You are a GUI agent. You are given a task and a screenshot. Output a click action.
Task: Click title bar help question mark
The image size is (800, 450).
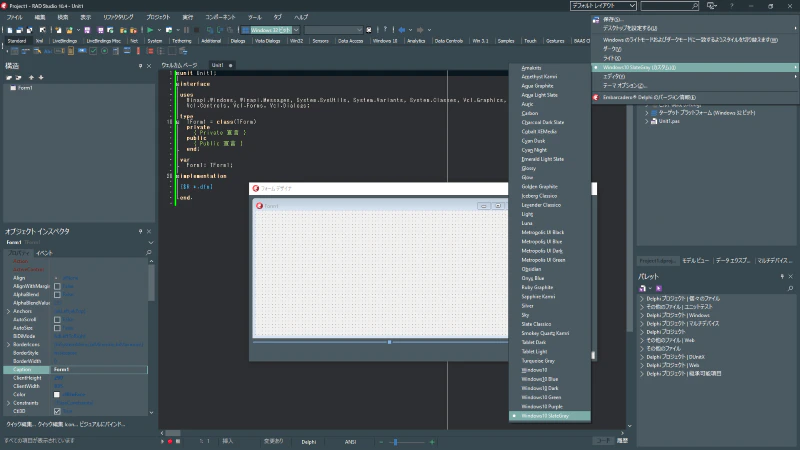tap(732, 6)
